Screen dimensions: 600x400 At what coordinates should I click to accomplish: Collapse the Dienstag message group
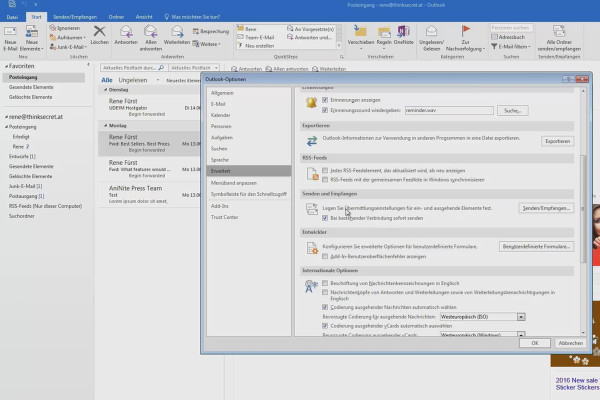pos(106,90)
